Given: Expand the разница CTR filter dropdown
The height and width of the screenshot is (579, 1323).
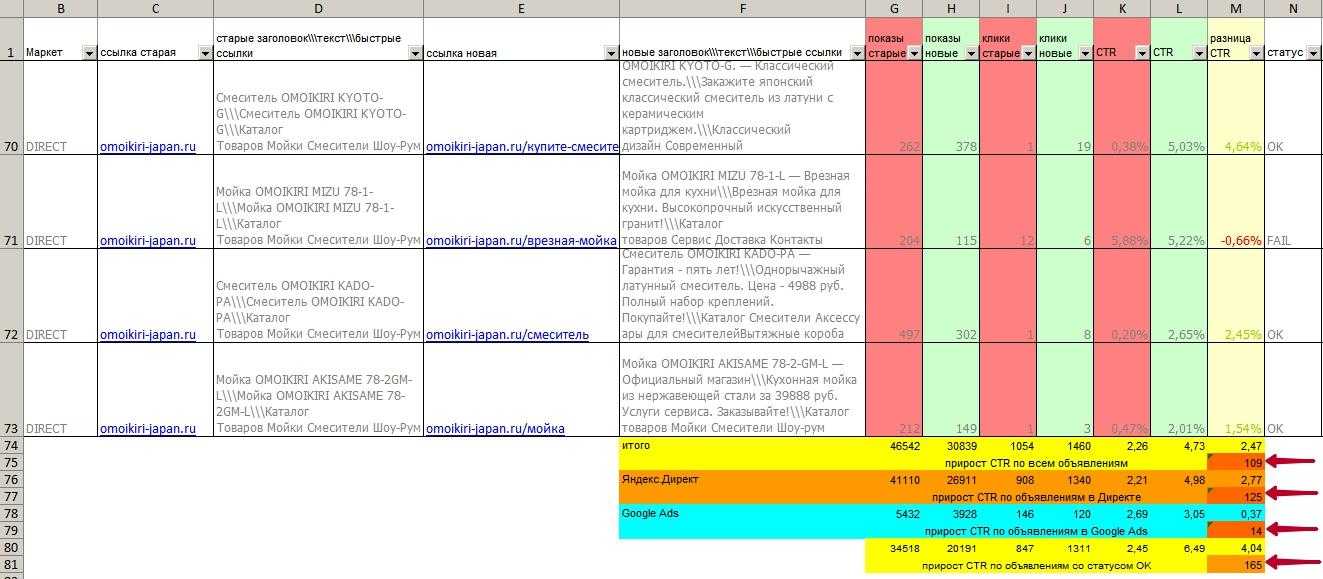Looking at the screenshot, I should pyautogui.click(x=1255, y=53).
